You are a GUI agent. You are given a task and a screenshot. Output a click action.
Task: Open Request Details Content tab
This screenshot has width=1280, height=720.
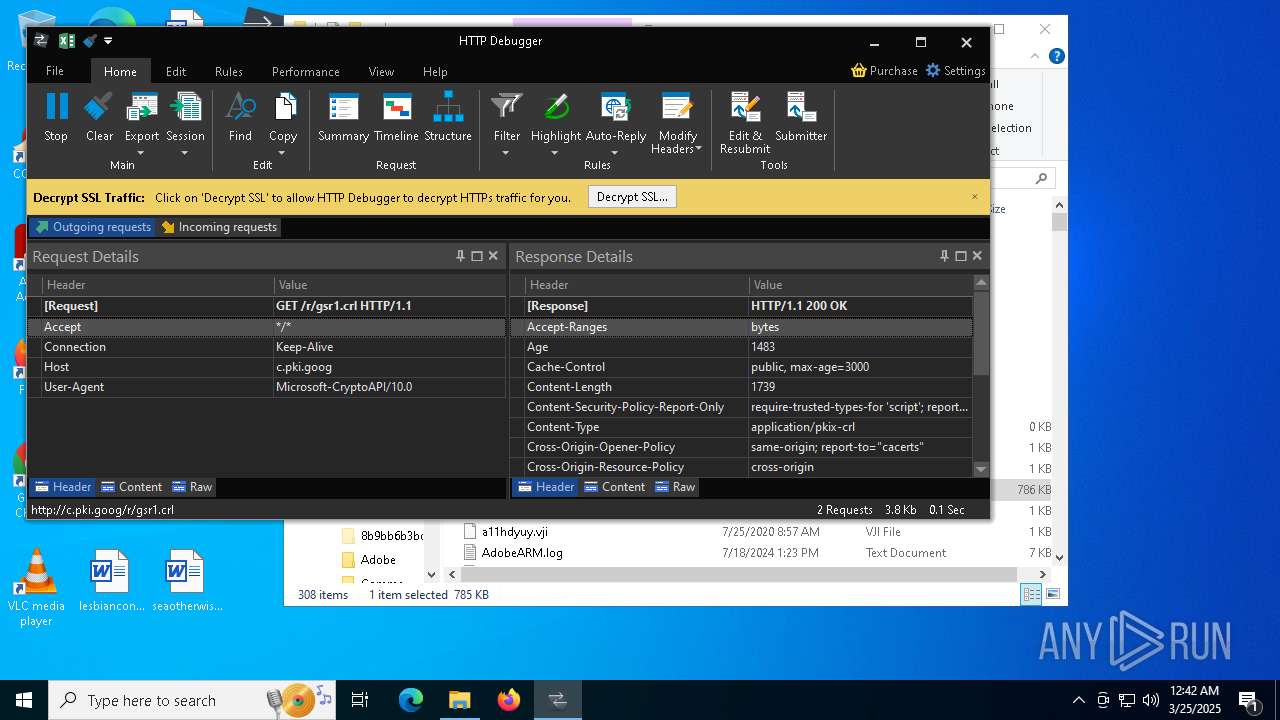click(131, 487)
